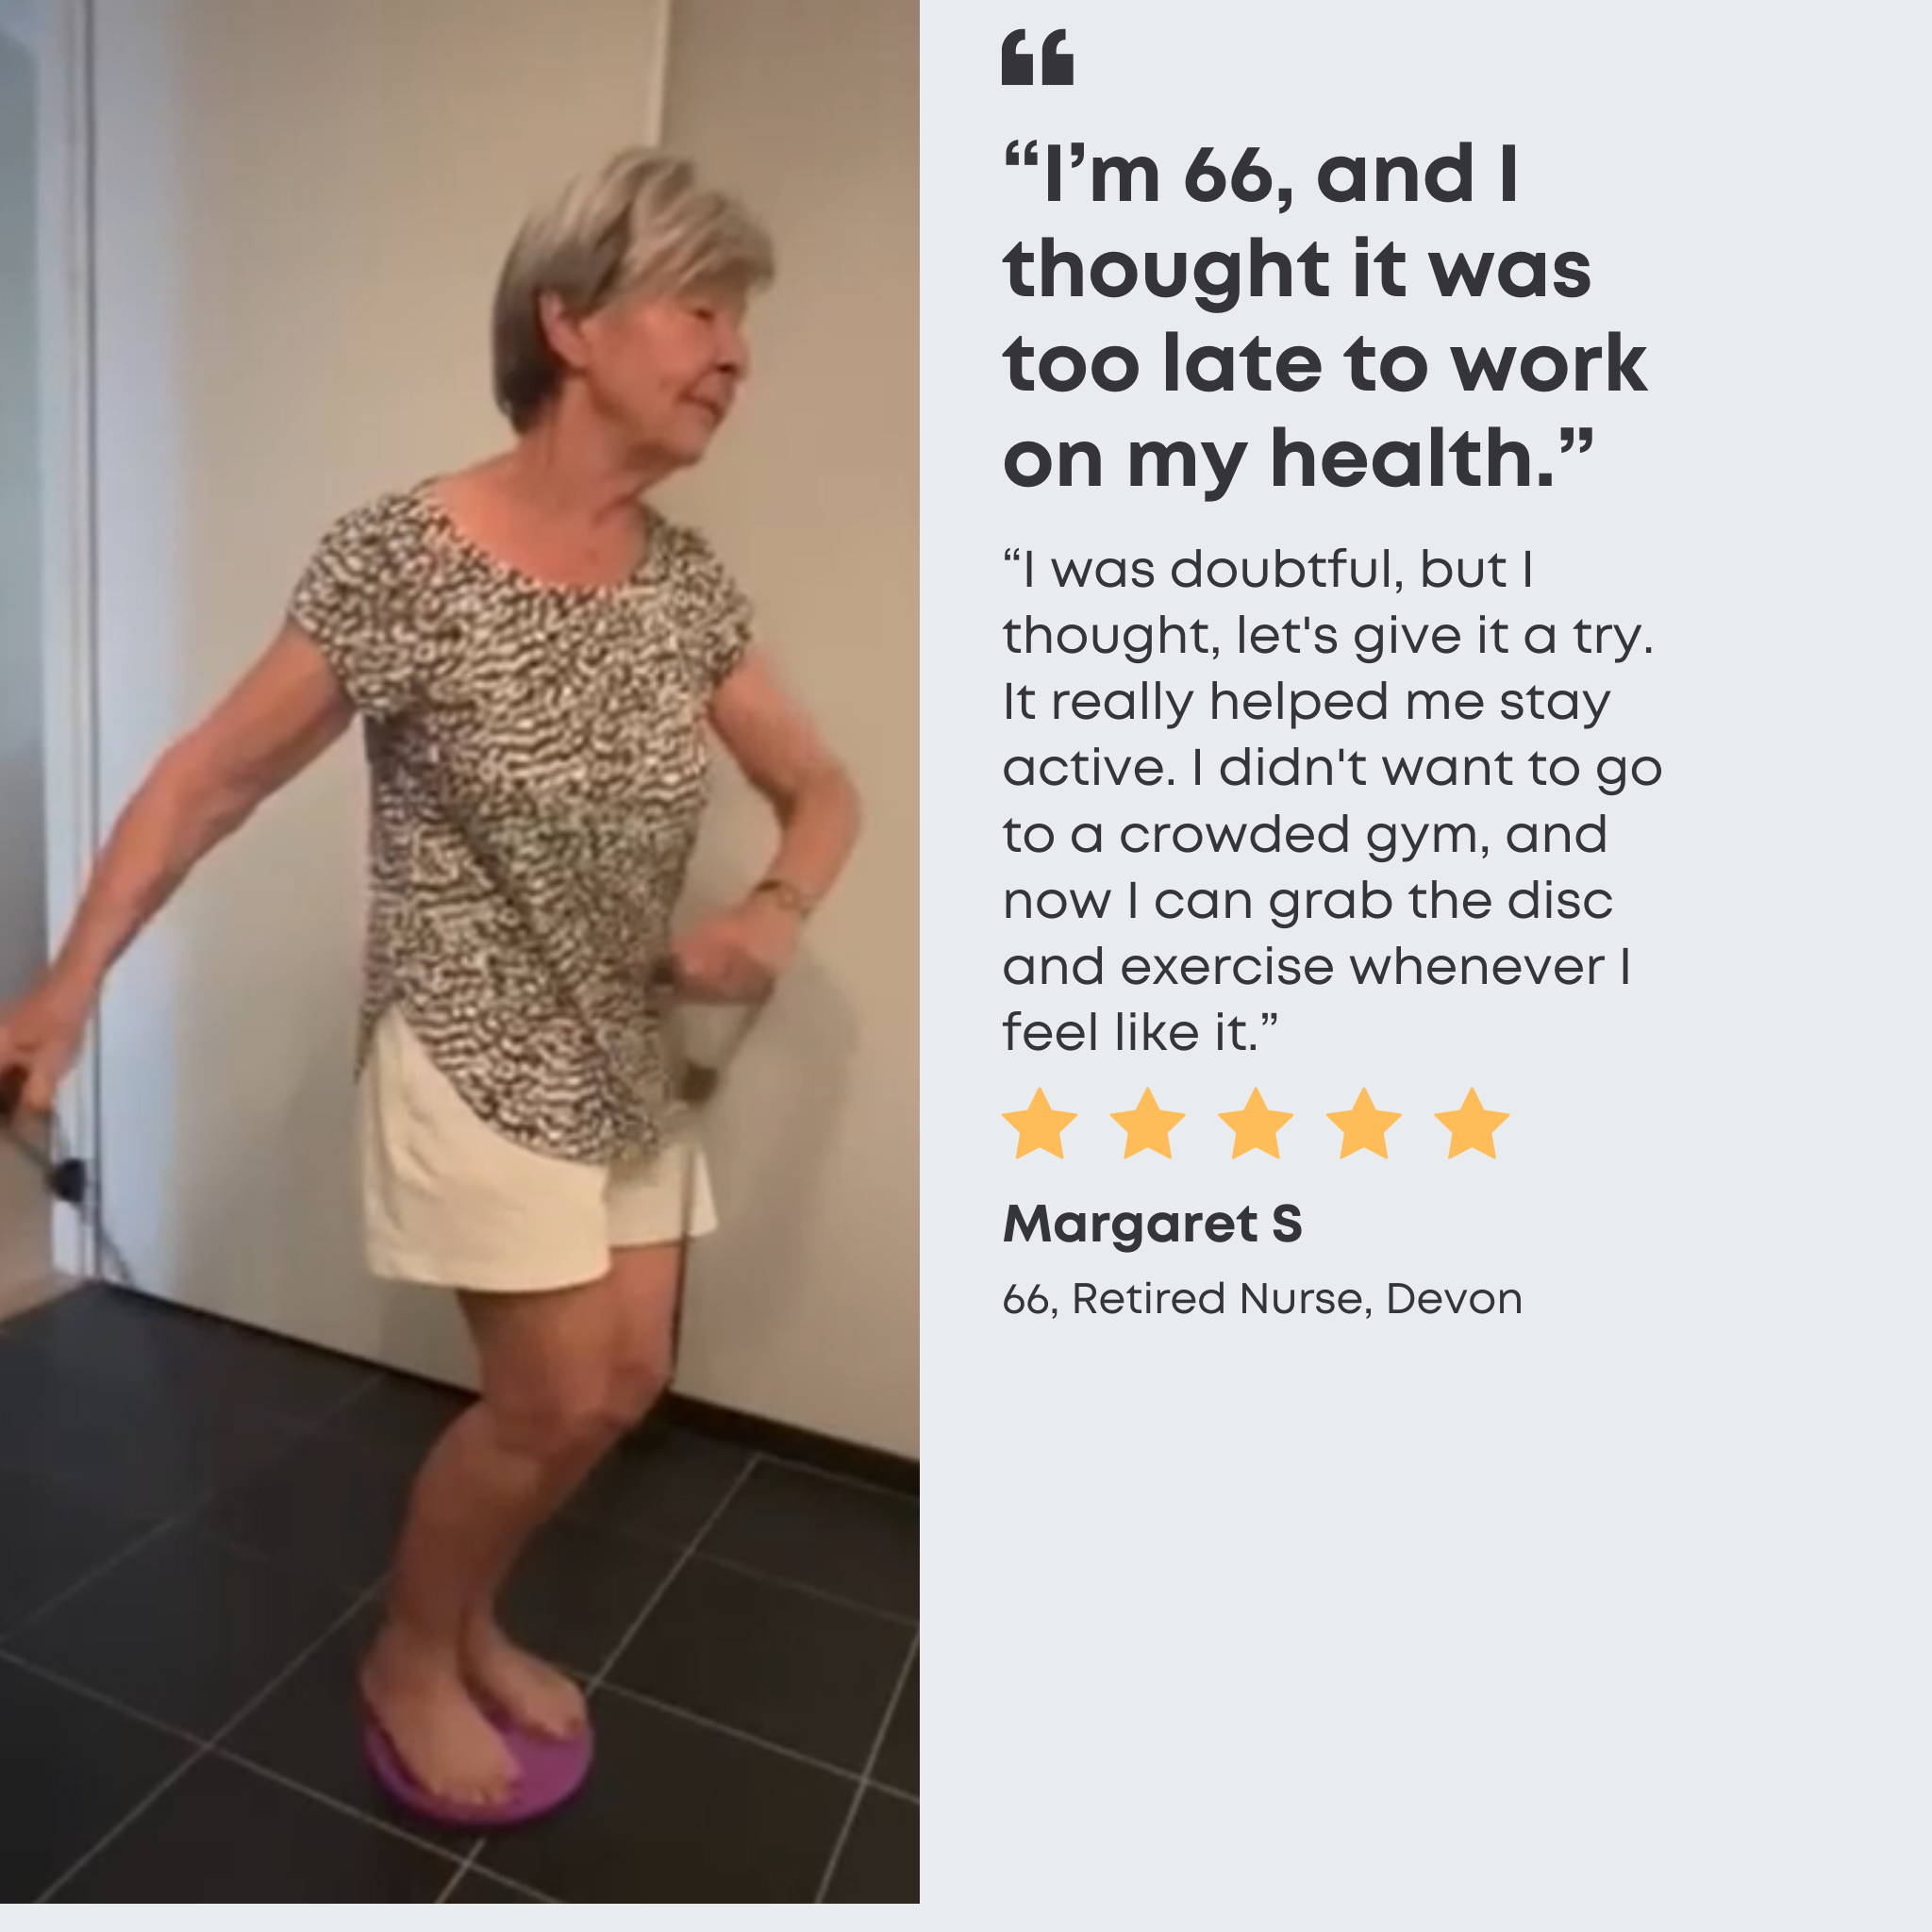
Task: Click the empty grey area below caption
Action: pyautogui.click(x=1425, y=1620)
